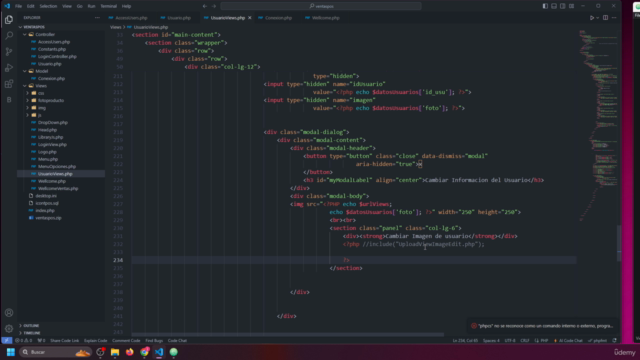Screen dimensions: 640x360
Task: Switch to the Conexion.php tab
Action: pos(275,18)
